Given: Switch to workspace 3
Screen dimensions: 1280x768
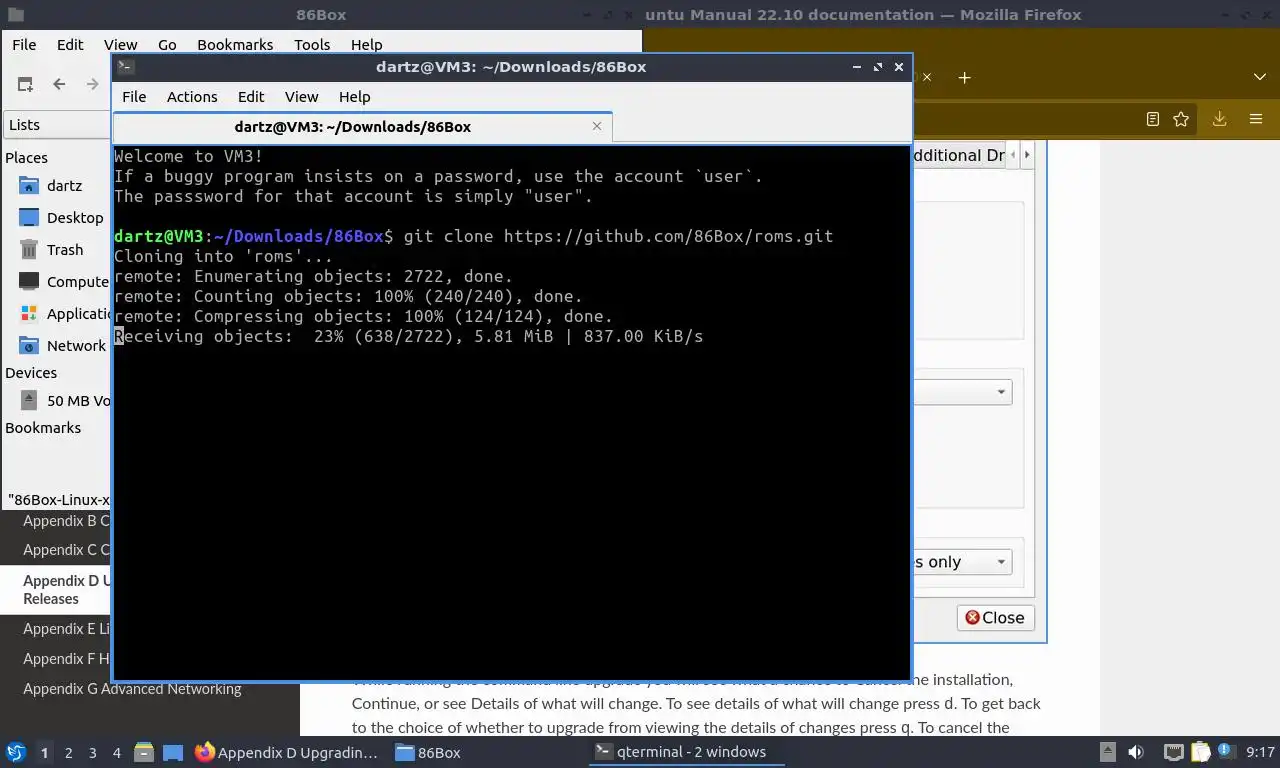Looking at the screenshot, I should tap(93, 752).
